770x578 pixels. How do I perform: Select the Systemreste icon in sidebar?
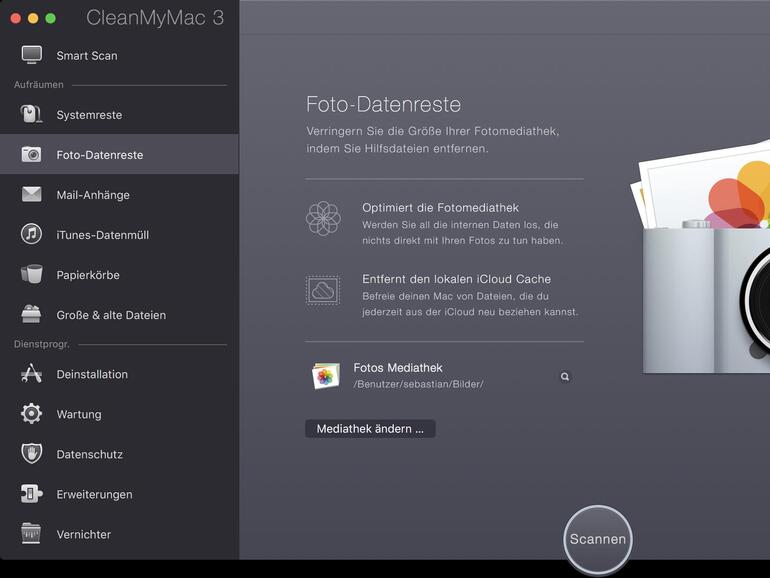click(32, 115)
